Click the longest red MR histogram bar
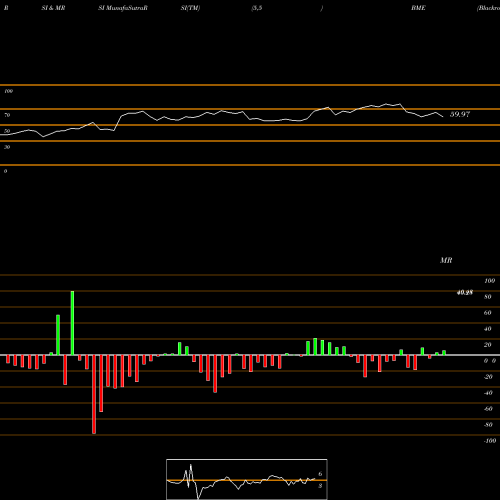Viewport: 500px width, 500px height. click(x=94, y=394)
